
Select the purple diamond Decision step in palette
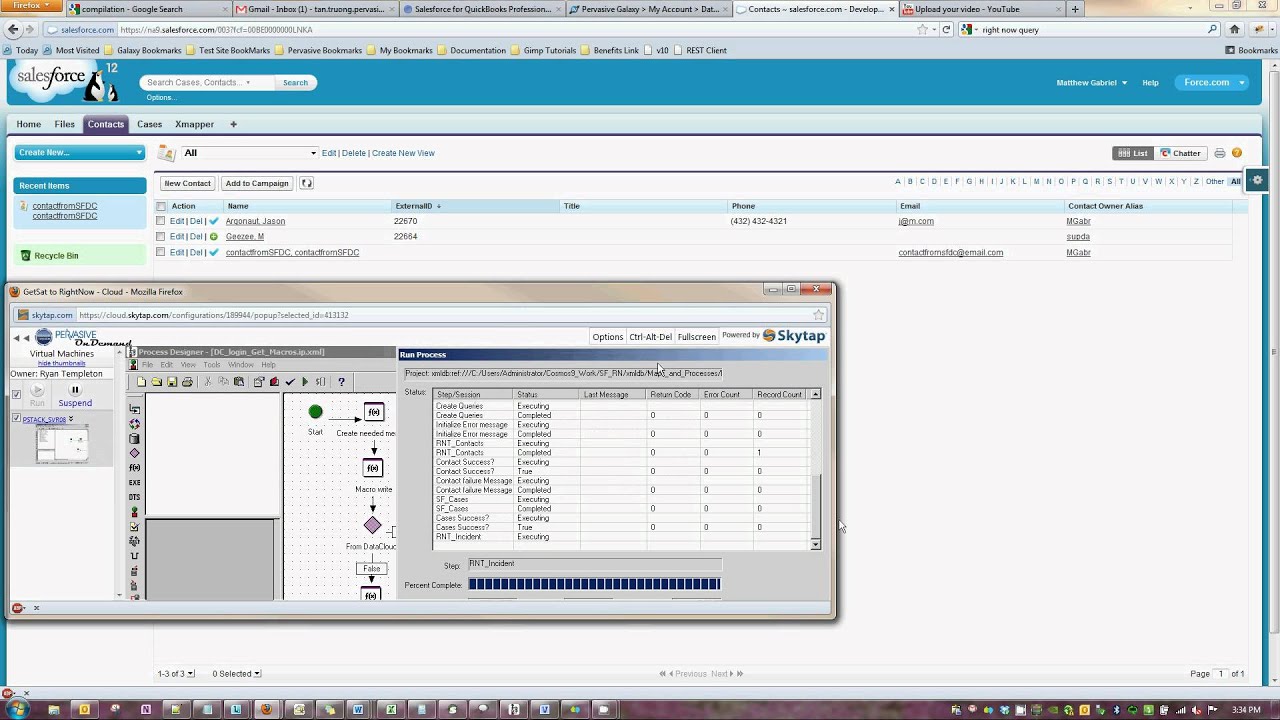135,453
